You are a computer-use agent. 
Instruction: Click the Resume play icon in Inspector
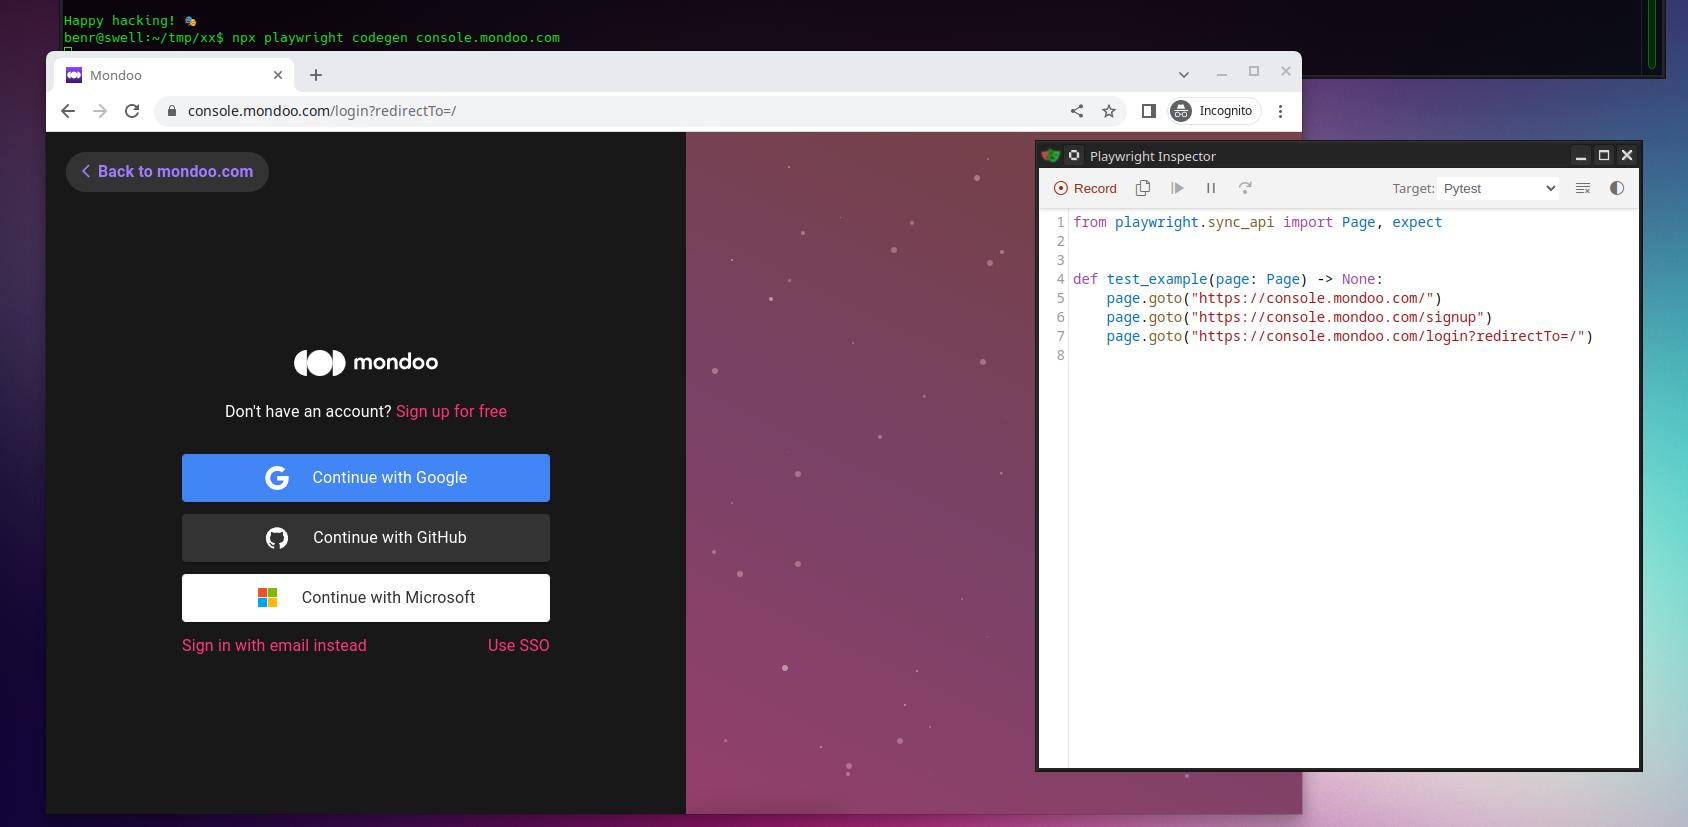(1177, 188)
